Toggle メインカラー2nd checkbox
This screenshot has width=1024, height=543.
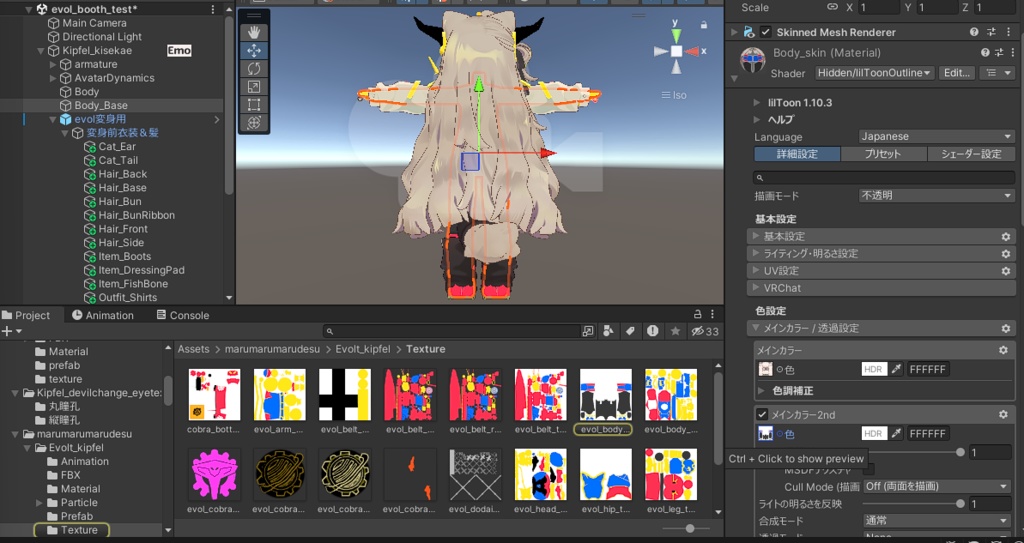pyautogui.click(x=762, y=415)
